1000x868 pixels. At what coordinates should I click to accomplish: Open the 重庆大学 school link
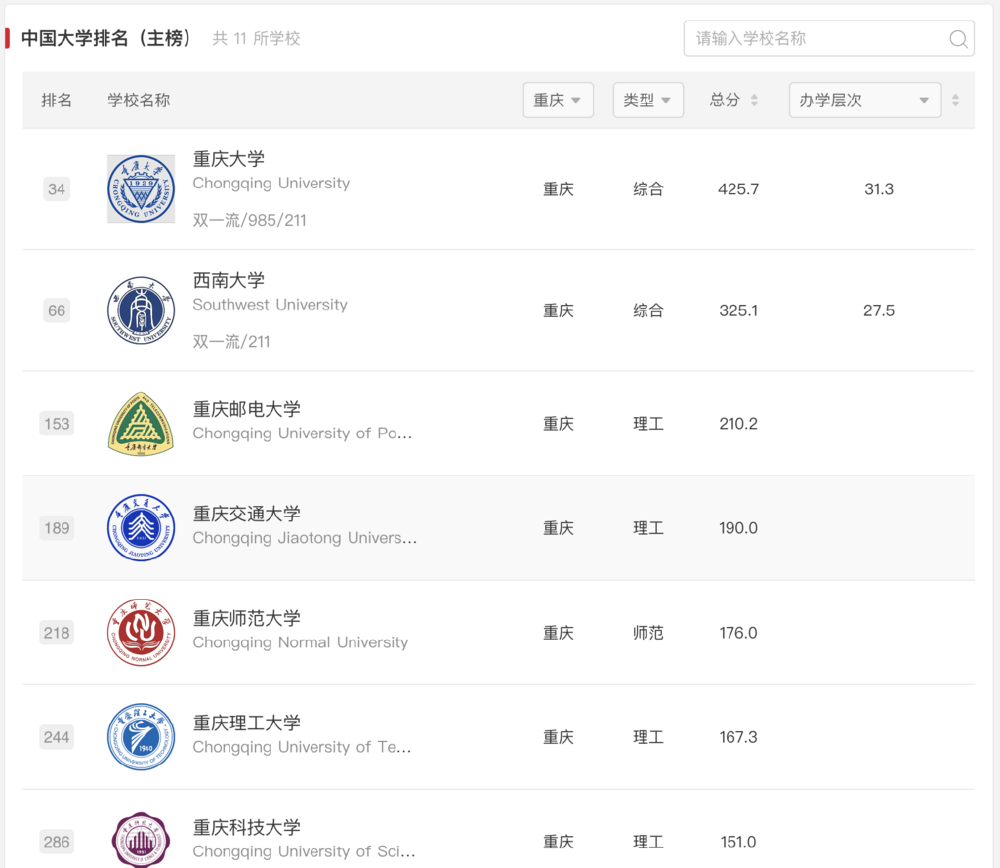(x=228, y=159)
